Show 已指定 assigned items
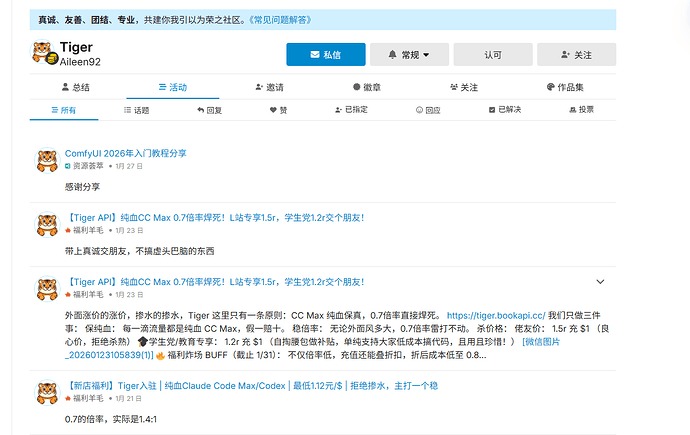Image resolution: width=690 pixels, height=435 pixels. coord(351,110)
